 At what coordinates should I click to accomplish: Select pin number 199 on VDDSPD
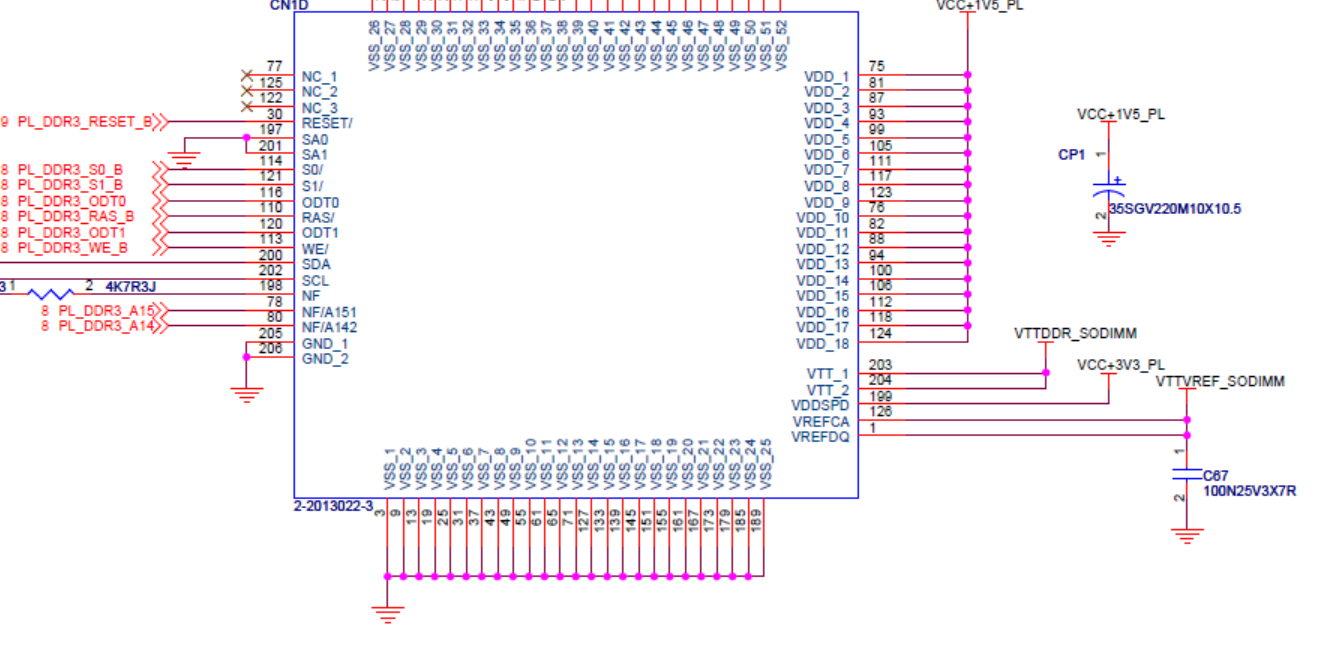pyautogui.click(x=880, y=397)
